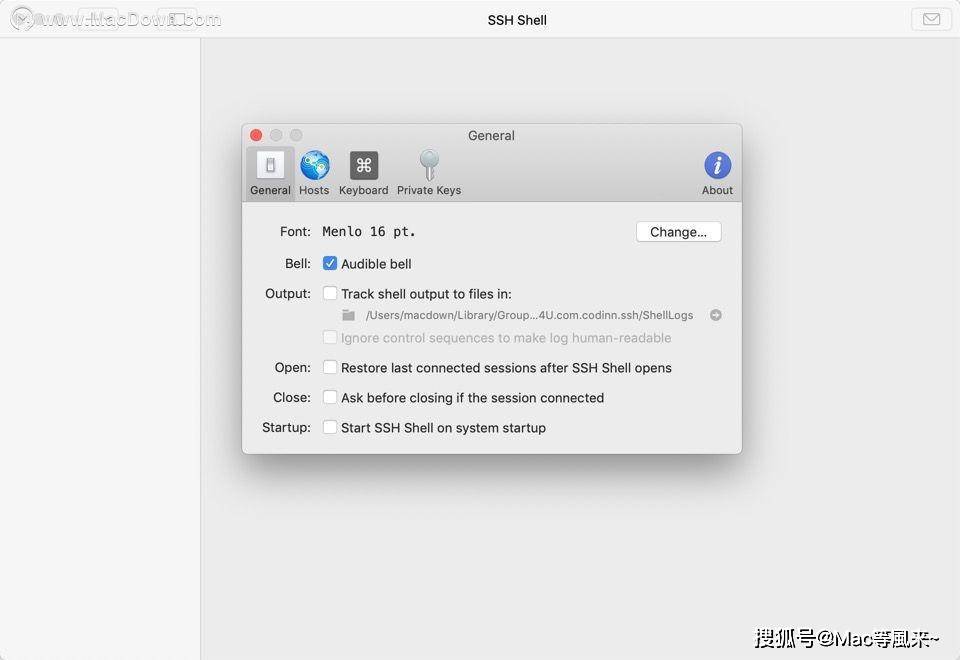
Task: Click the Change... font button
Action: (x=678, y=232)
